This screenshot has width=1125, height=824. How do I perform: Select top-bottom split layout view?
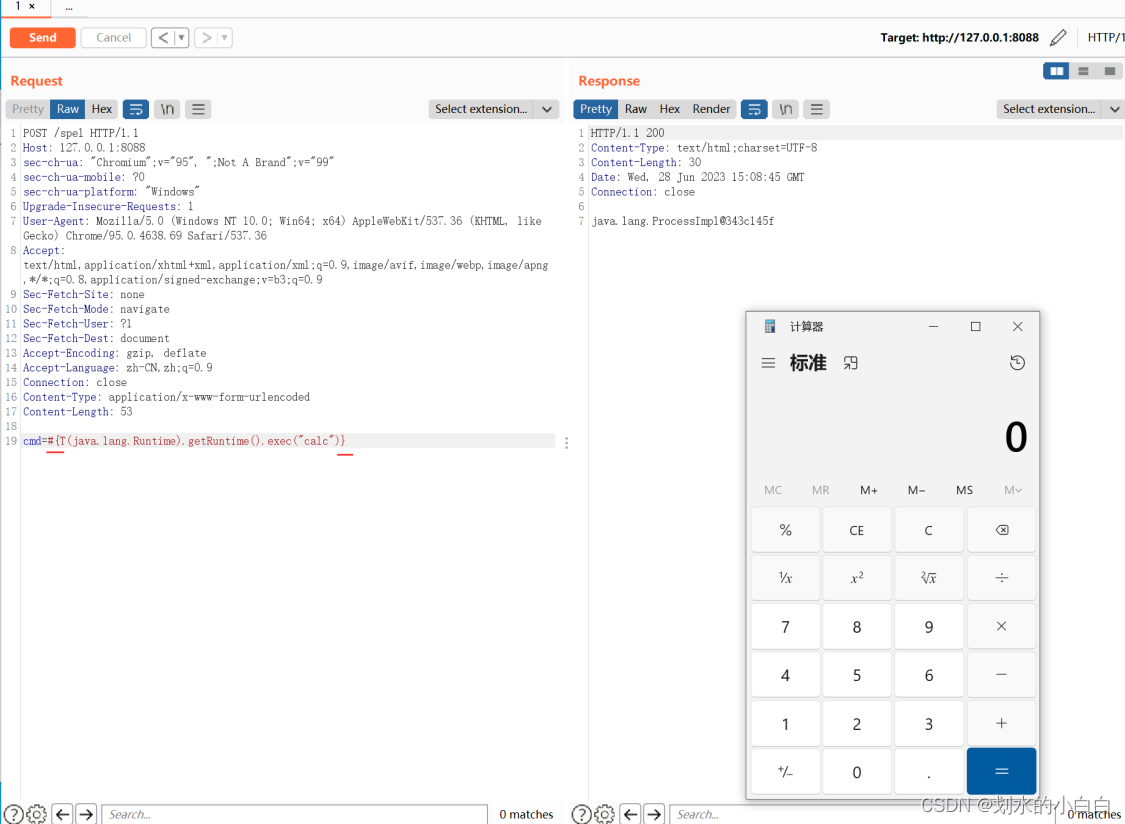[x=1083, y=71]
